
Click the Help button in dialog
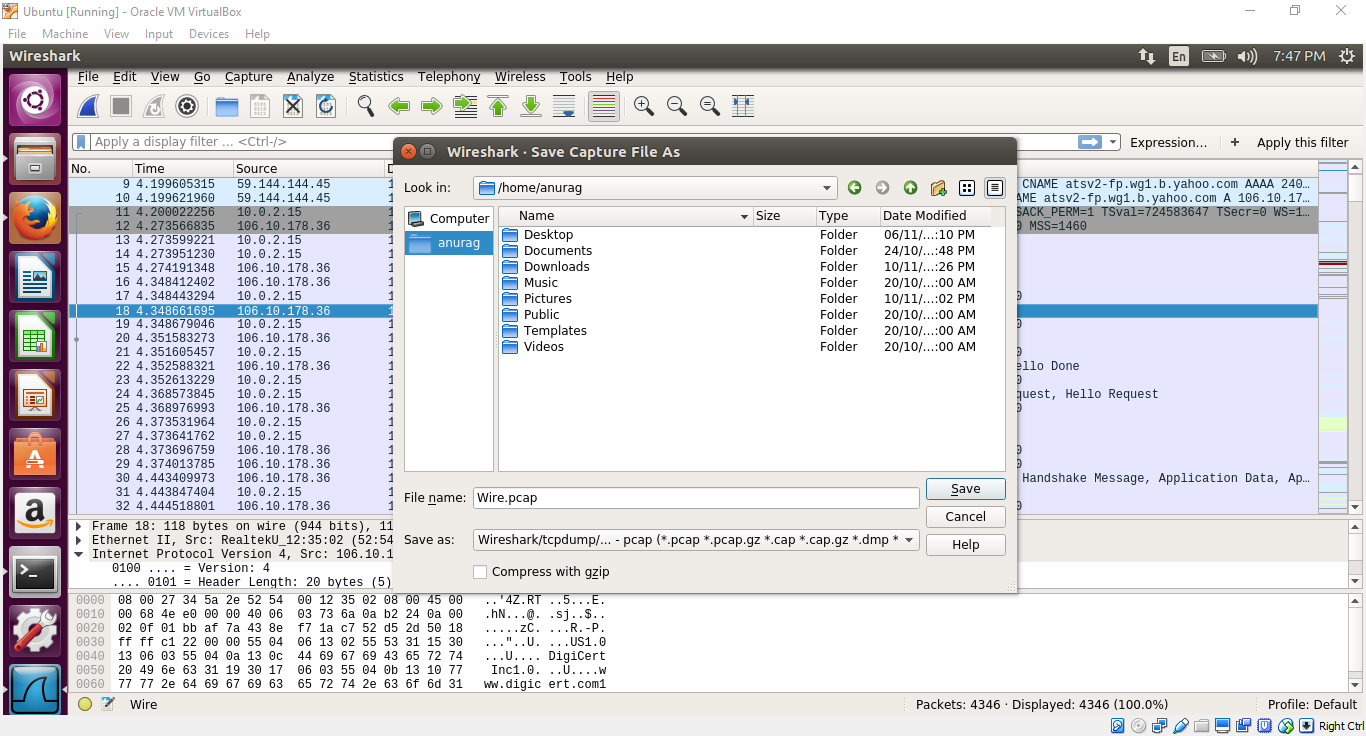point(965,545)
